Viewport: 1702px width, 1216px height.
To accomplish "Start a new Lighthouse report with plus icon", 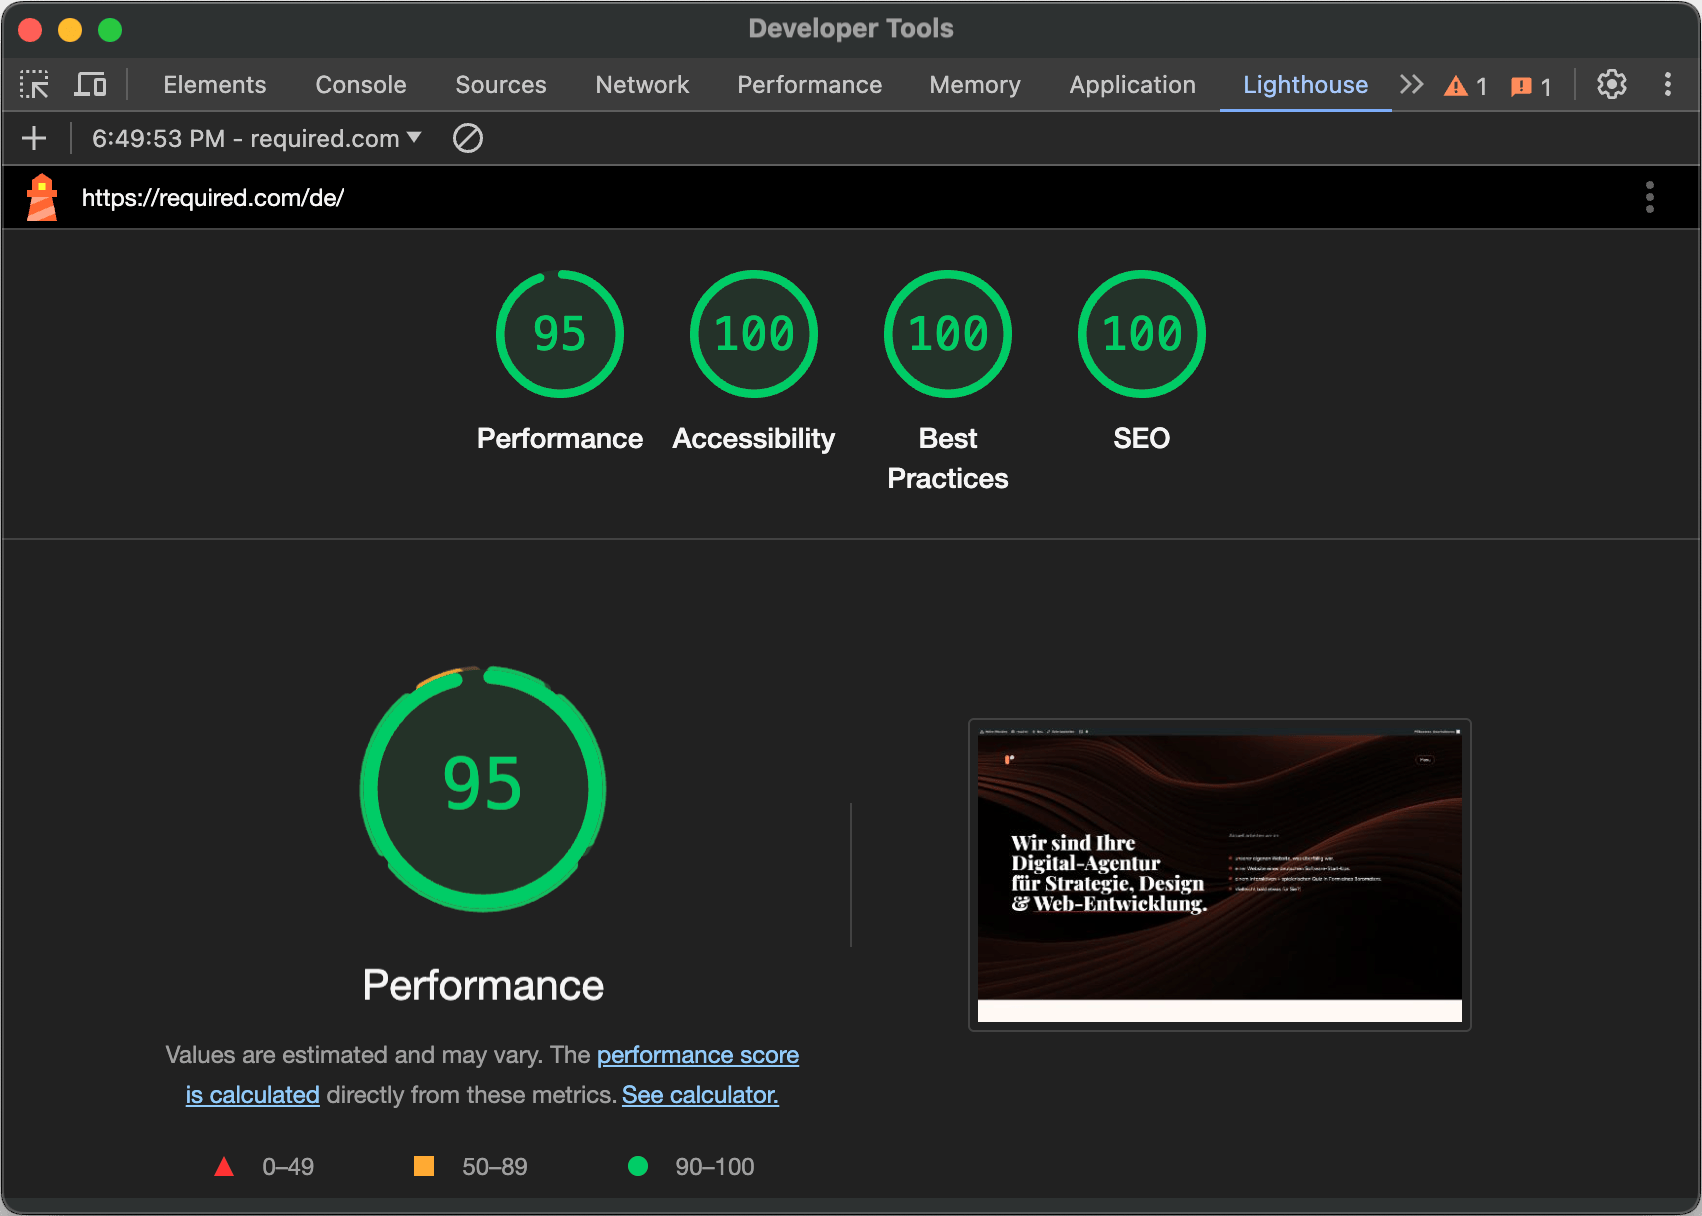I will (34, 138).
